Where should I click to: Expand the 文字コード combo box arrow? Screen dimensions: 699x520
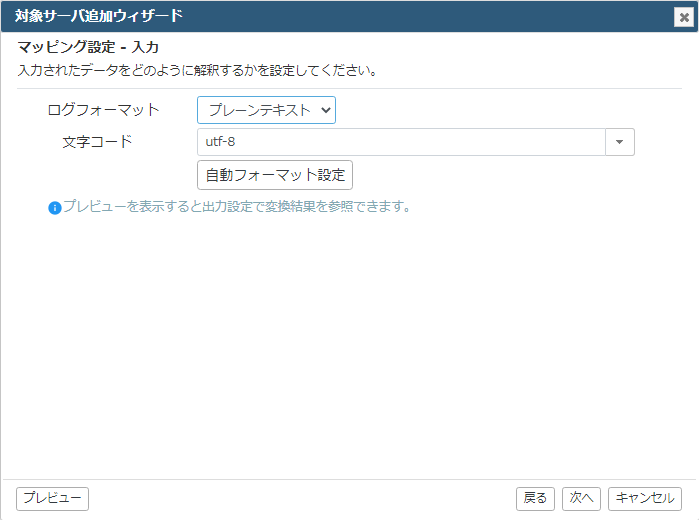620,142
